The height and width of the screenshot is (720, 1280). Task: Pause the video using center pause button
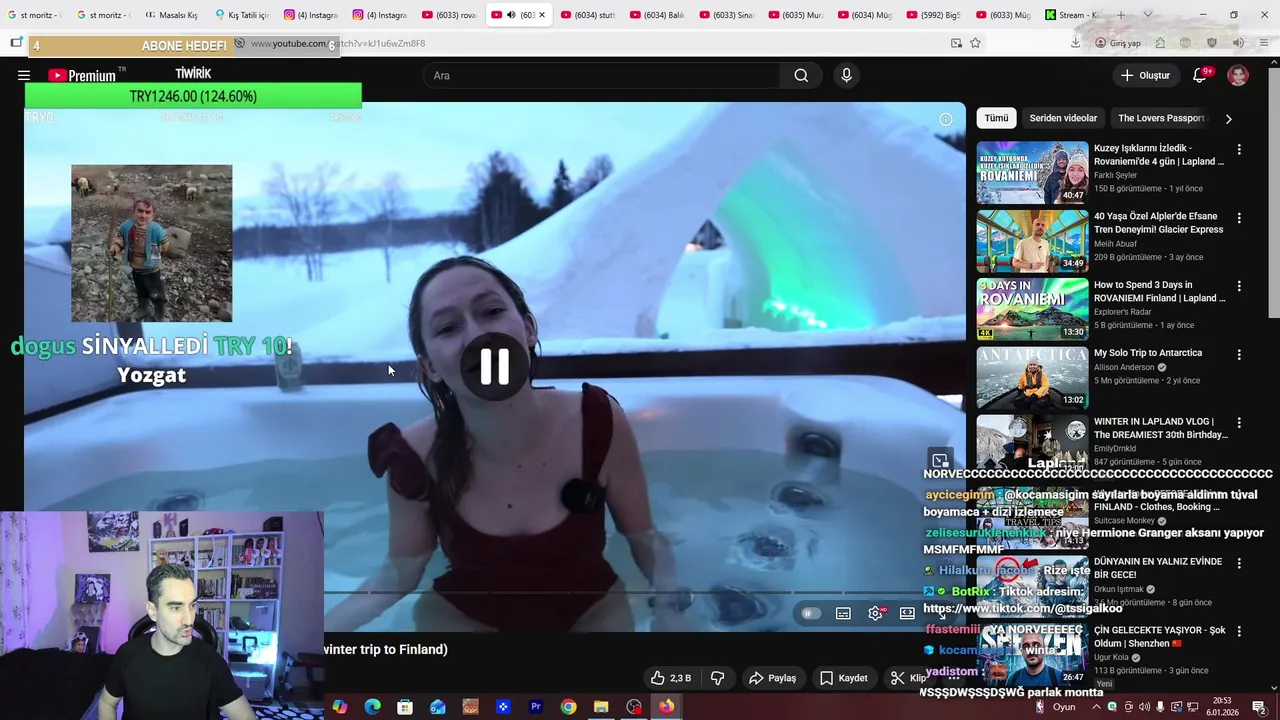(495, 367)
